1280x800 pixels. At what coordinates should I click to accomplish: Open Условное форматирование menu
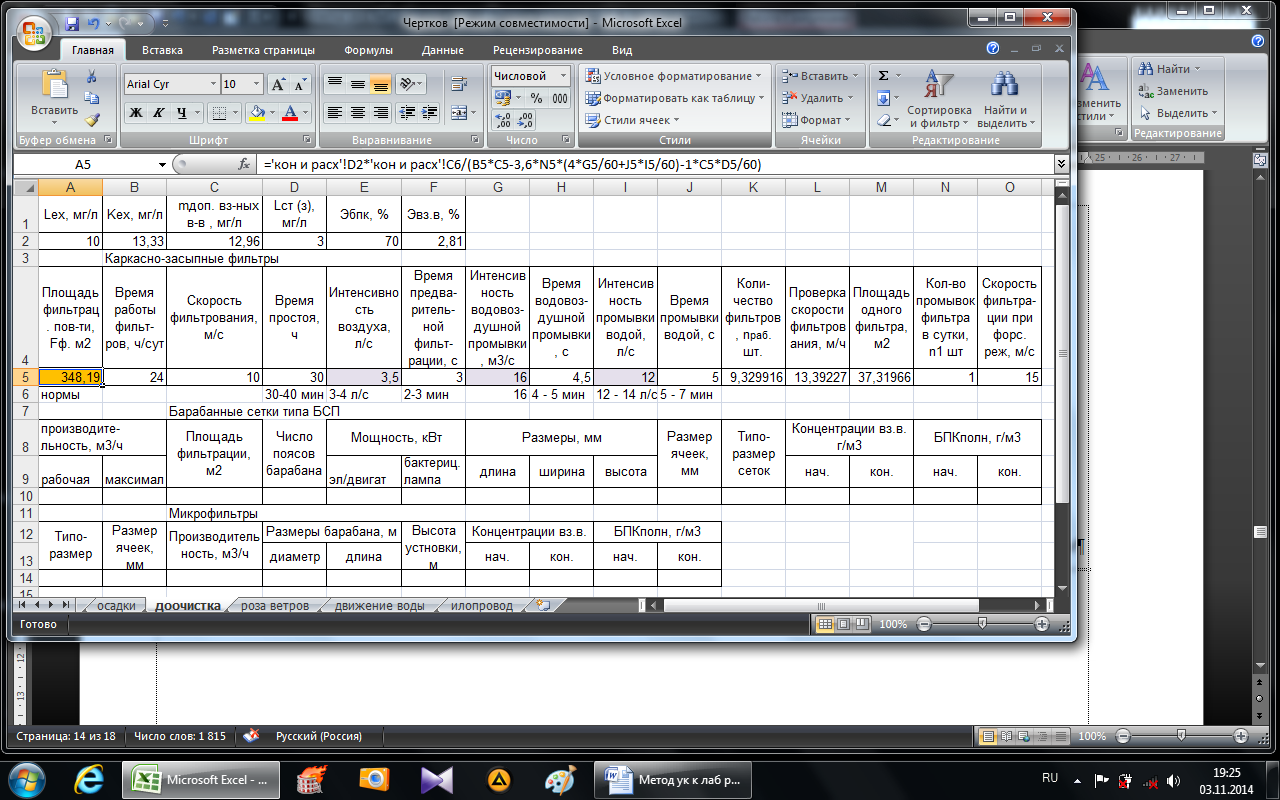[672, 76]
